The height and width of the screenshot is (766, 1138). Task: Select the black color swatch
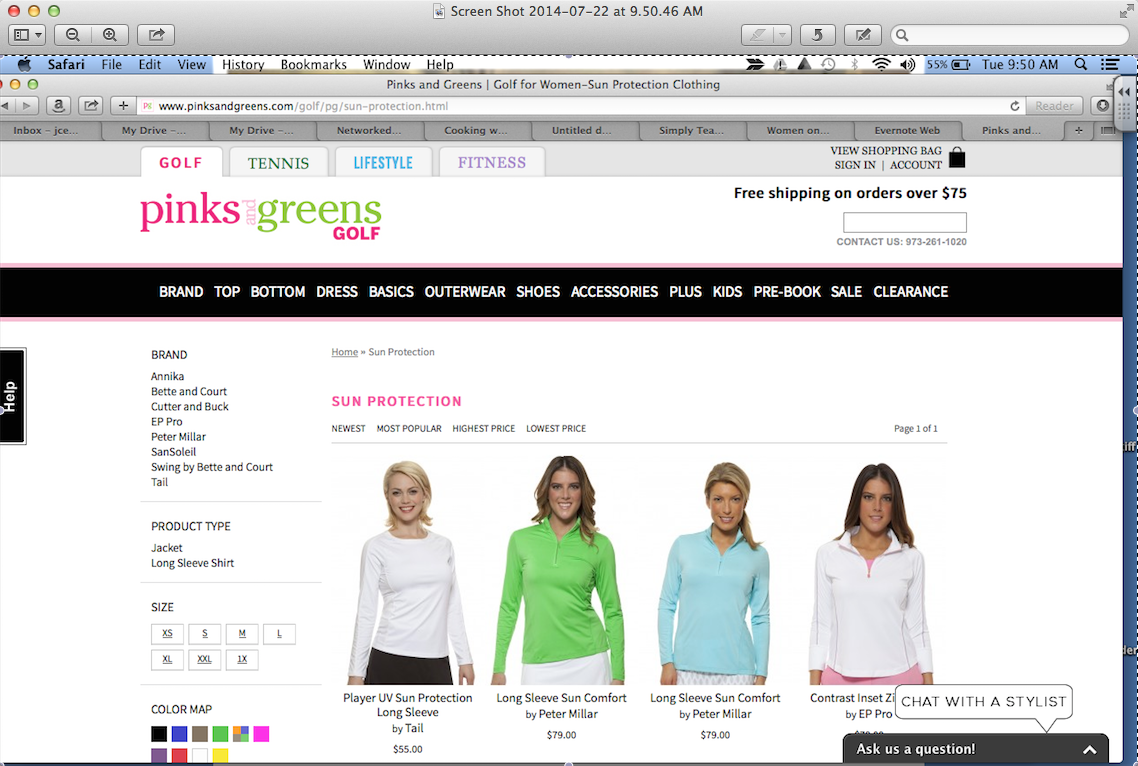pos(159,734)
